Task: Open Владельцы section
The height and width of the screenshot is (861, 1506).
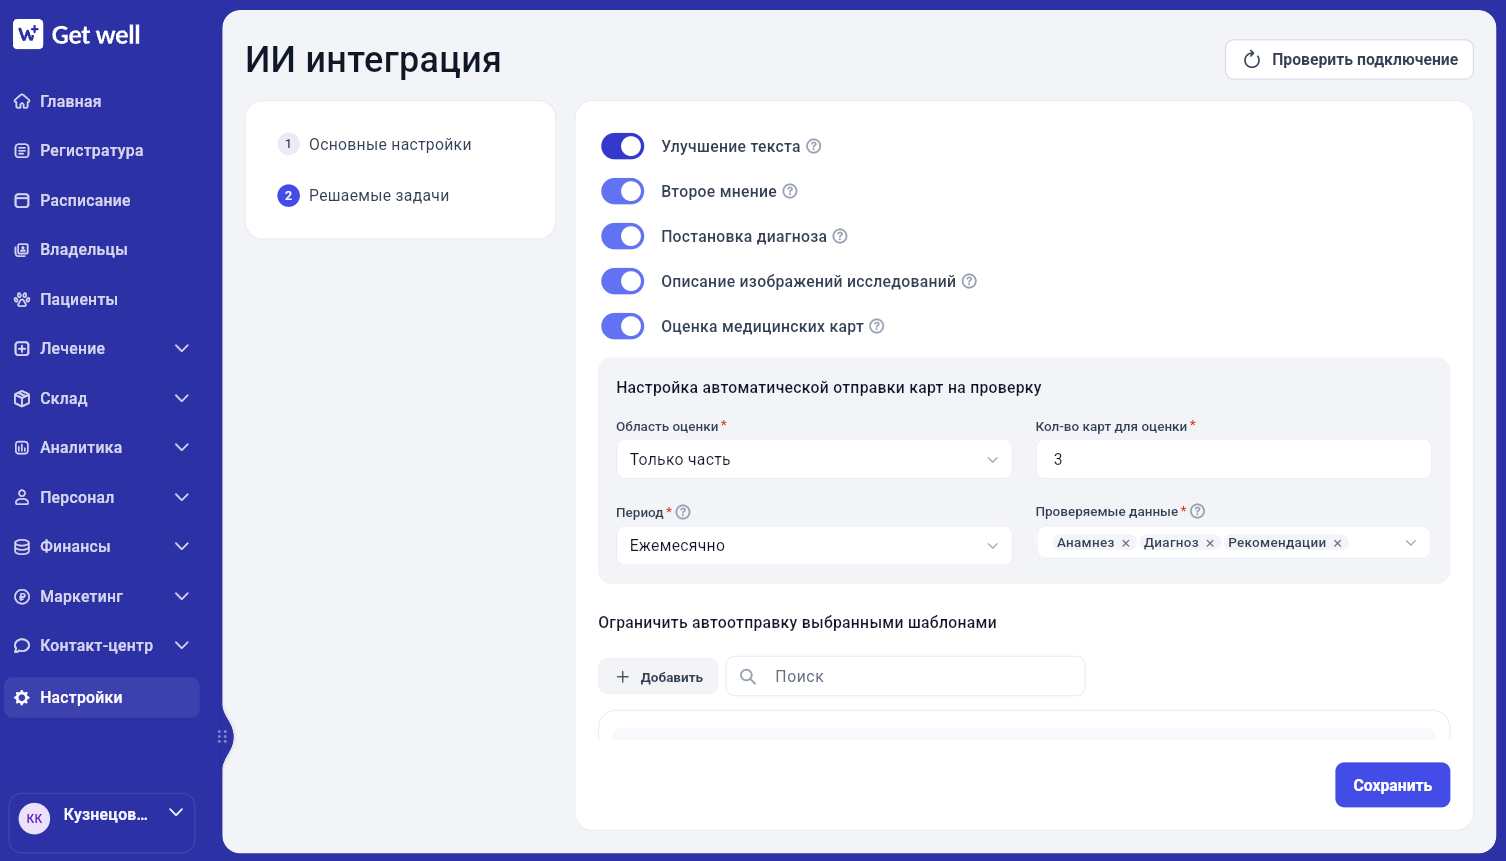Action: click(84, 250)
